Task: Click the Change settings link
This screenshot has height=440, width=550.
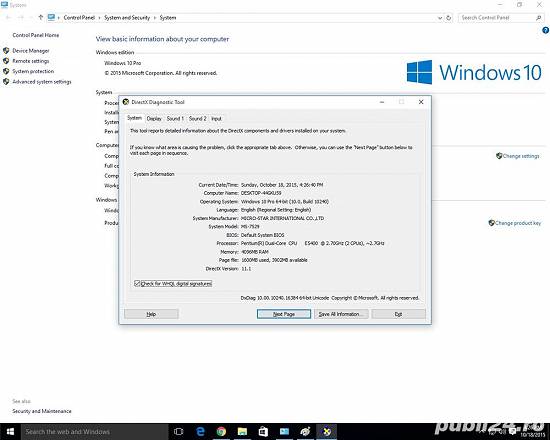Action: 521,156
